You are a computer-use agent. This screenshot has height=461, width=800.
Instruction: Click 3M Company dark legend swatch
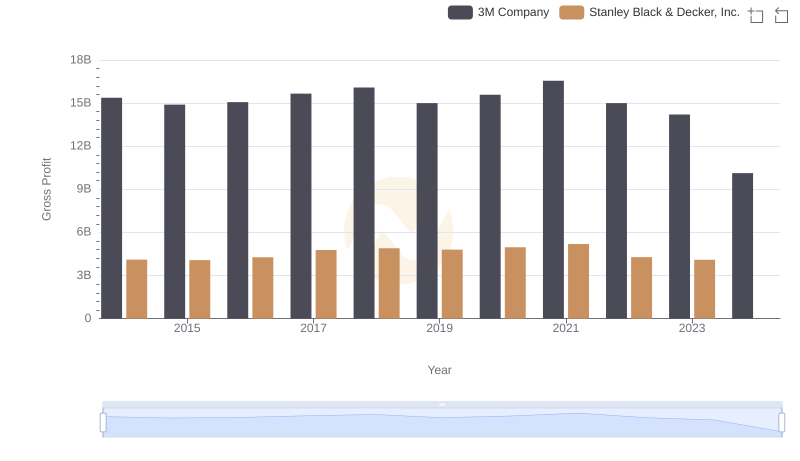pos(460,12)
